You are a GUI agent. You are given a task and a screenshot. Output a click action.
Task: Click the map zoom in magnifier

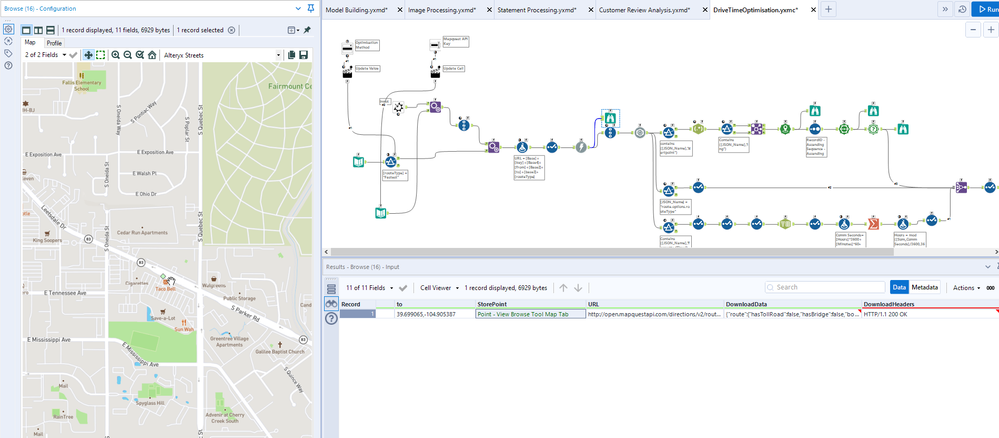[116, 55]
